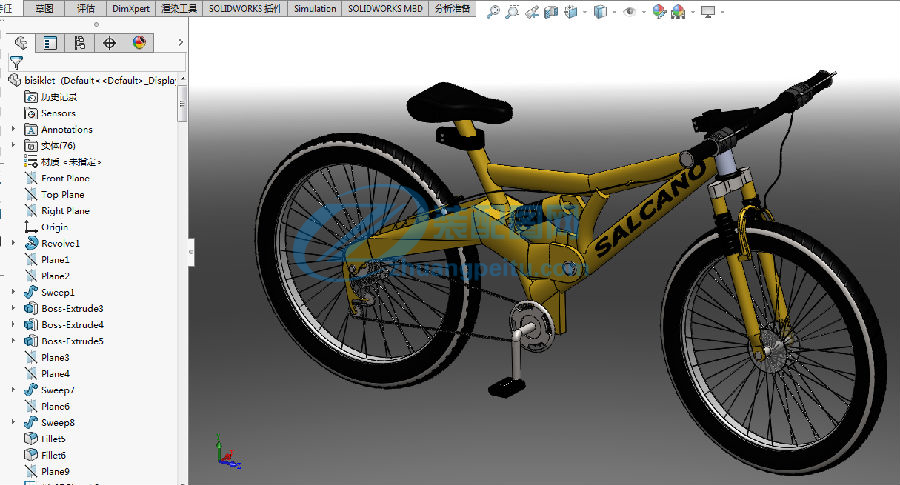Click the Apply Scene icon
Screen dimensions: 900x485
(678, 11)
